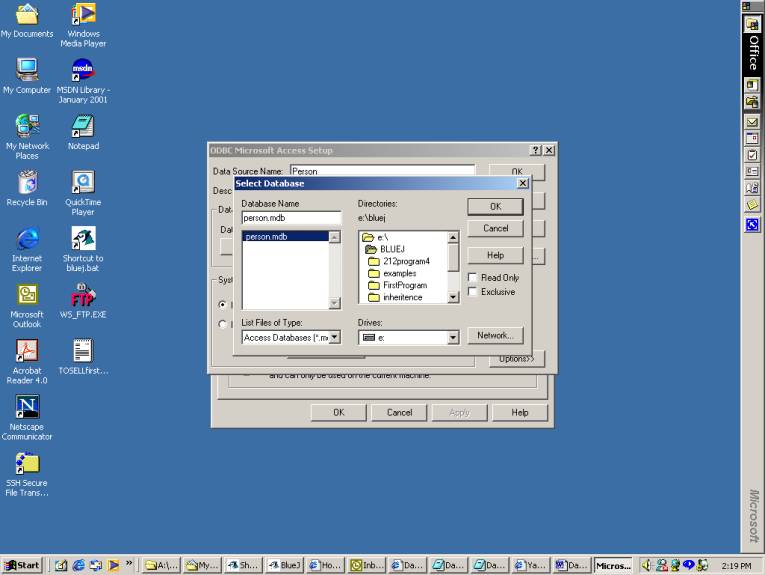Click New Note yellow icon in Office bar

(752, 205)
